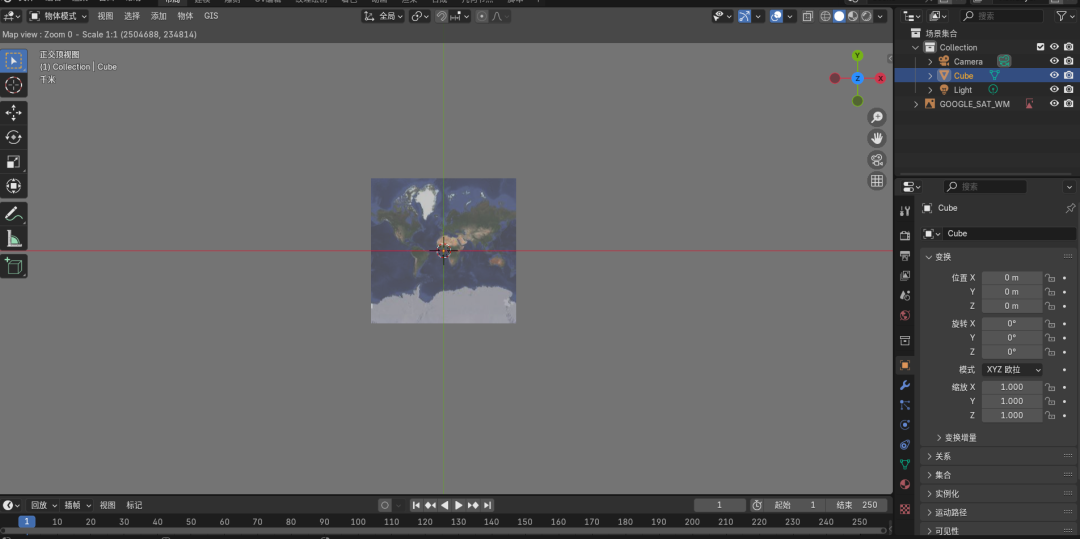Switch orthographic perspective grid icon

[877, 181]
